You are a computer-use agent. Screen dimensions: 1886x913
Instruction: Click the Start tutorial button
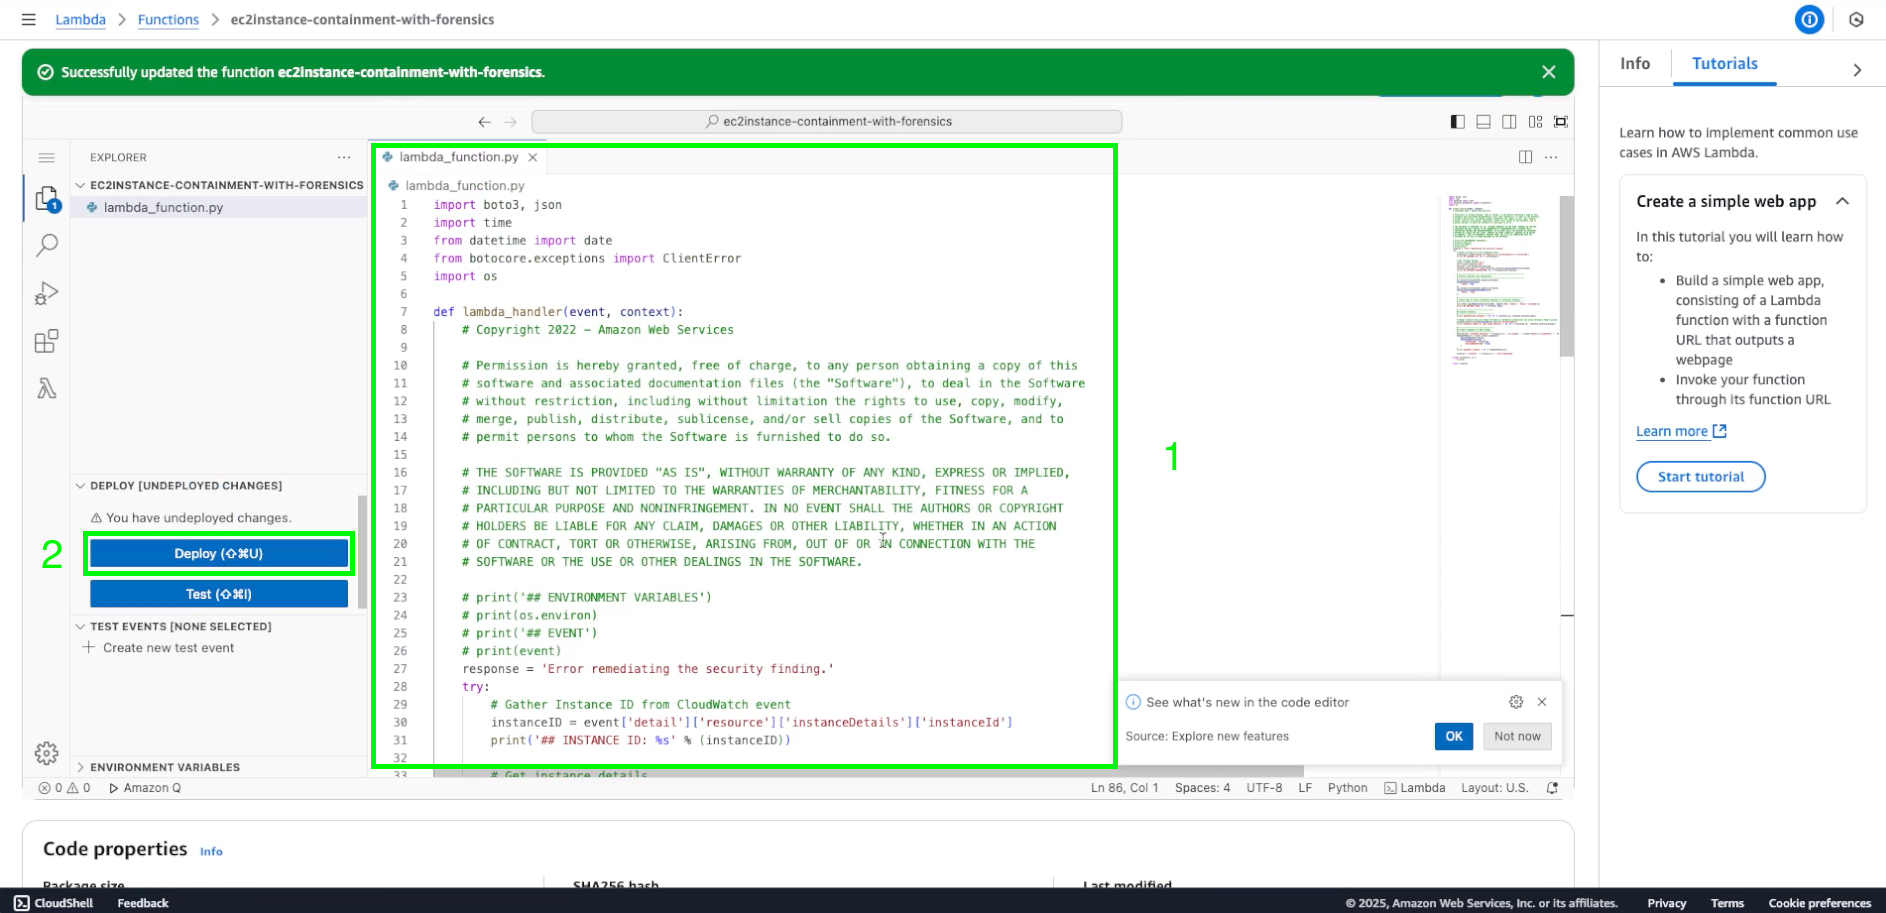(x=1700, y=477)
